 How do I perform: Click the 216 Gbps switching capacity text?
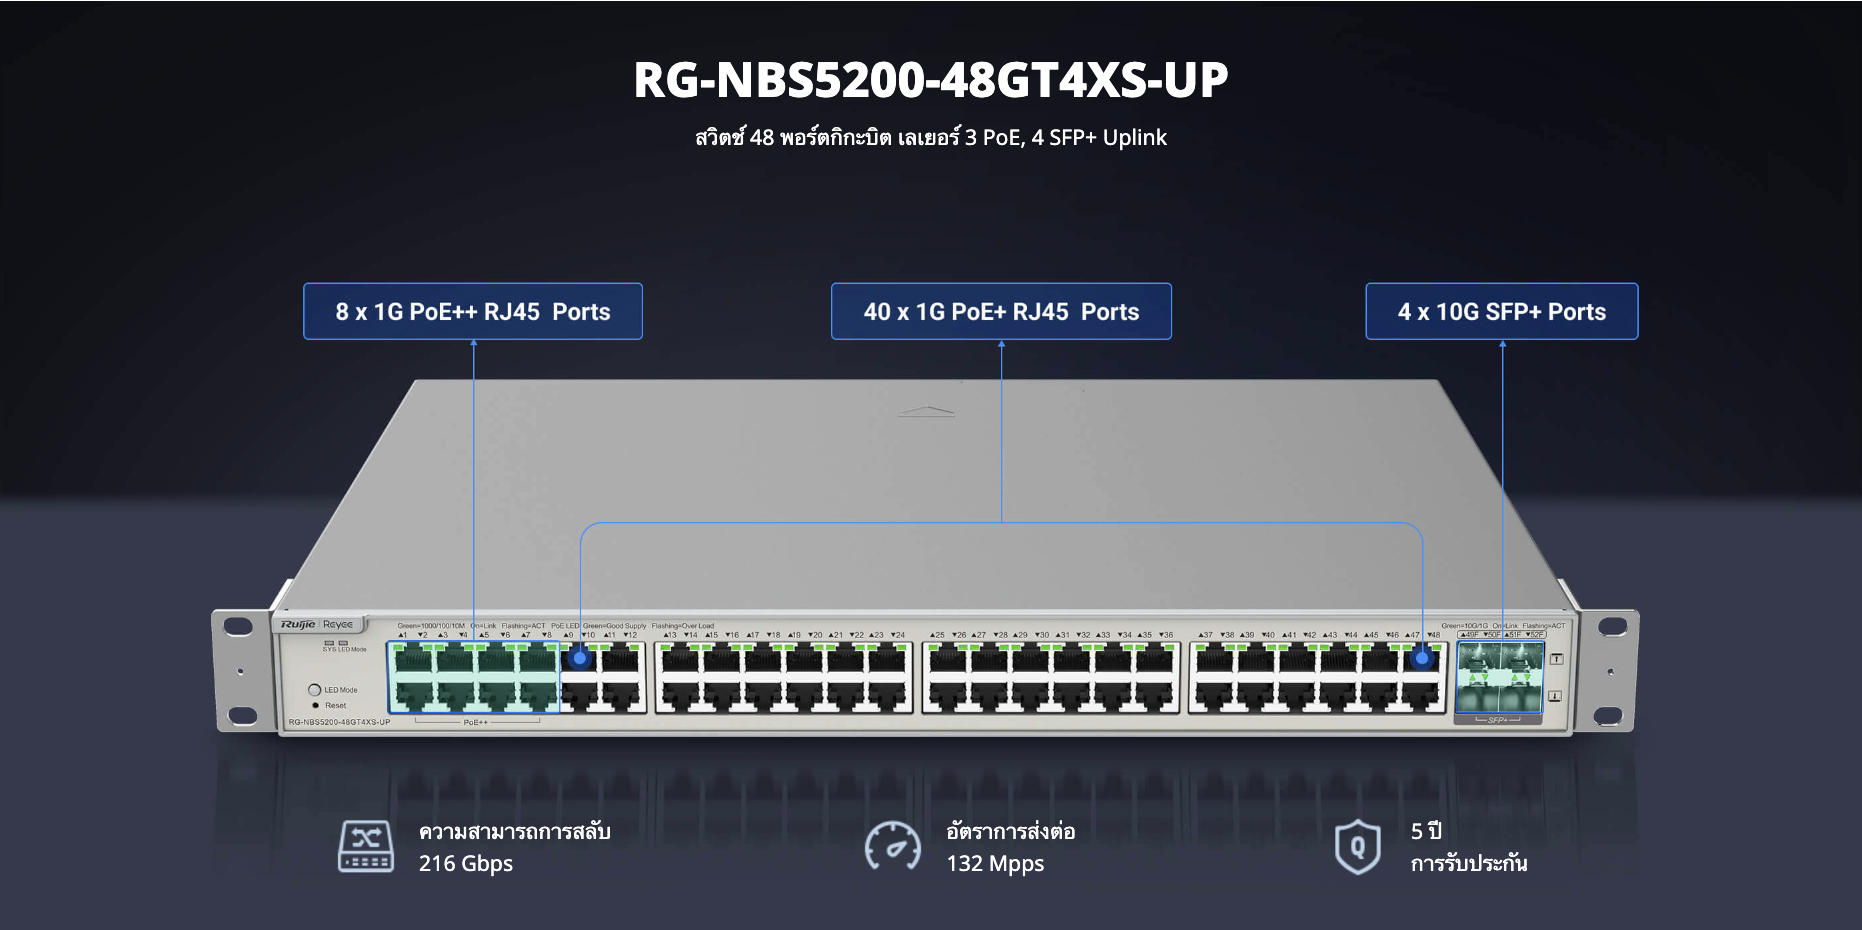click(x=466, y=864)
